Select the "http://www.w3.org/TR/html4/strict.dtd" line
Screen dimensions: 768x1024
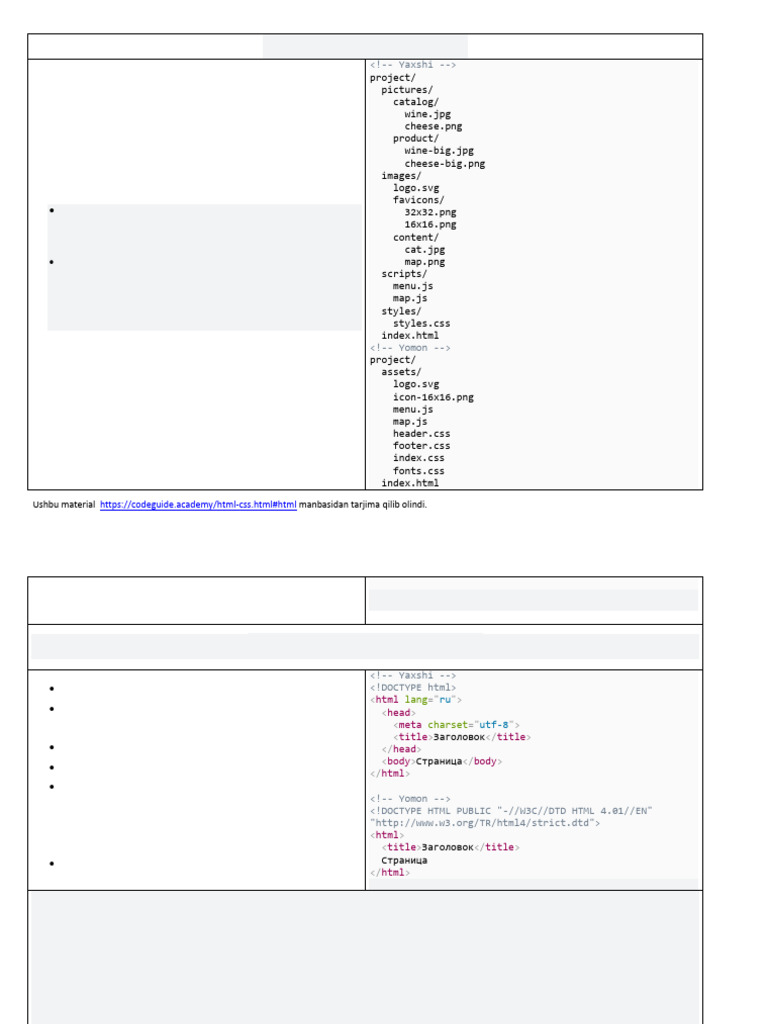[485, 824]
